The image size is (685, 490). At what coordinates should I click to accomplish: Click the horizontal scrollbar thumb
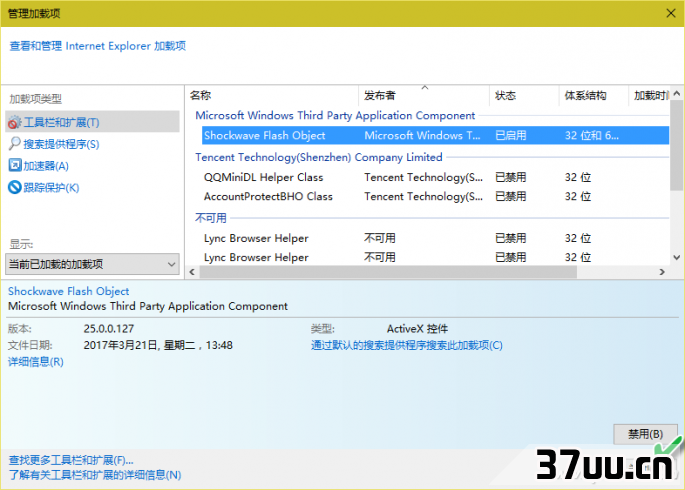388,272
